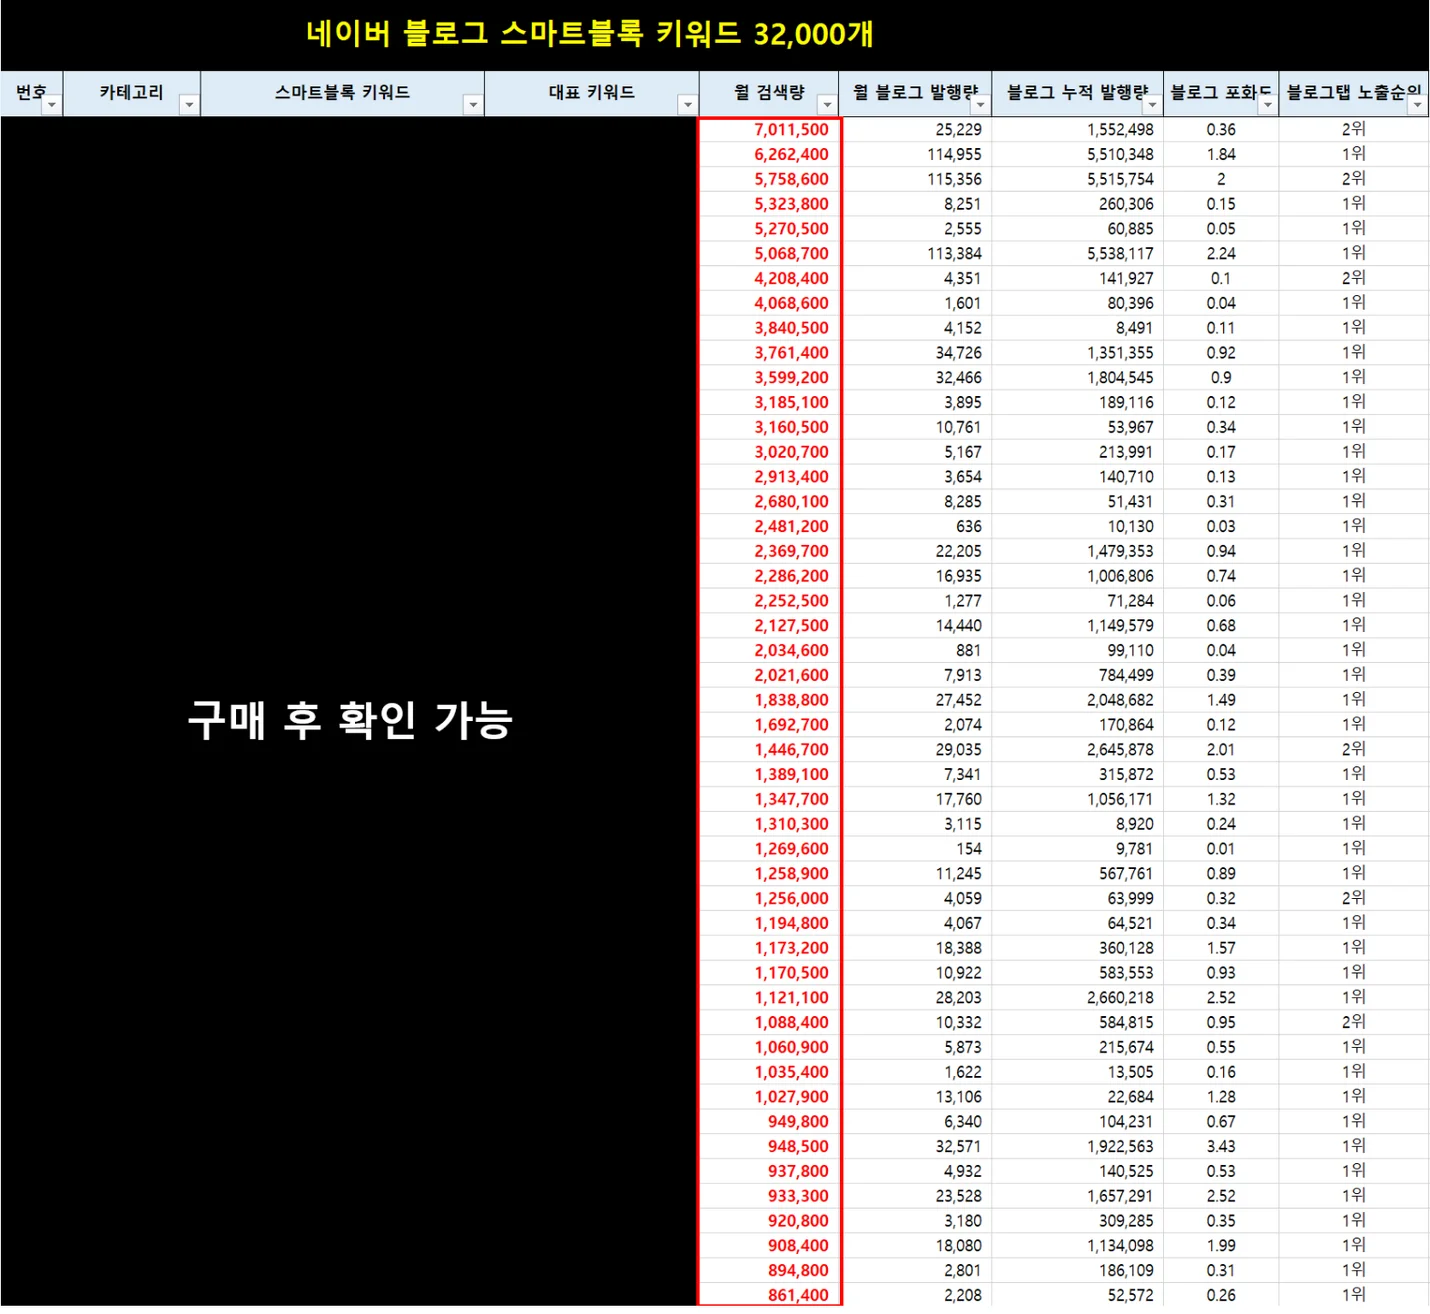Select the 1위 rank cell in the 861,400 row
Screen dimensions: 1430x1314
click(x=1354, y=1295)
